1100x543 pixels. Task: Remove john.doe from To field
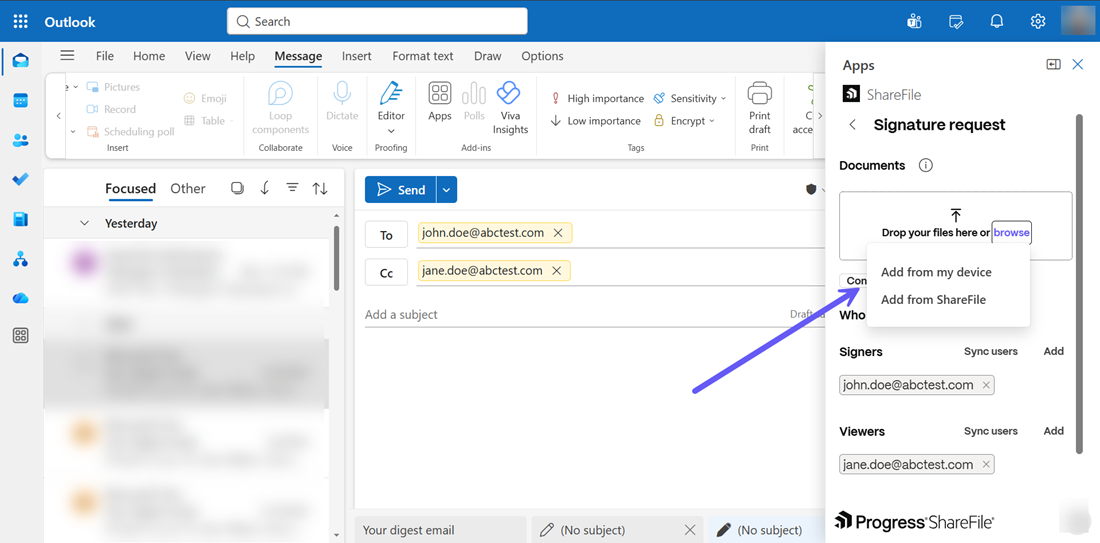[x=558, y=233]
